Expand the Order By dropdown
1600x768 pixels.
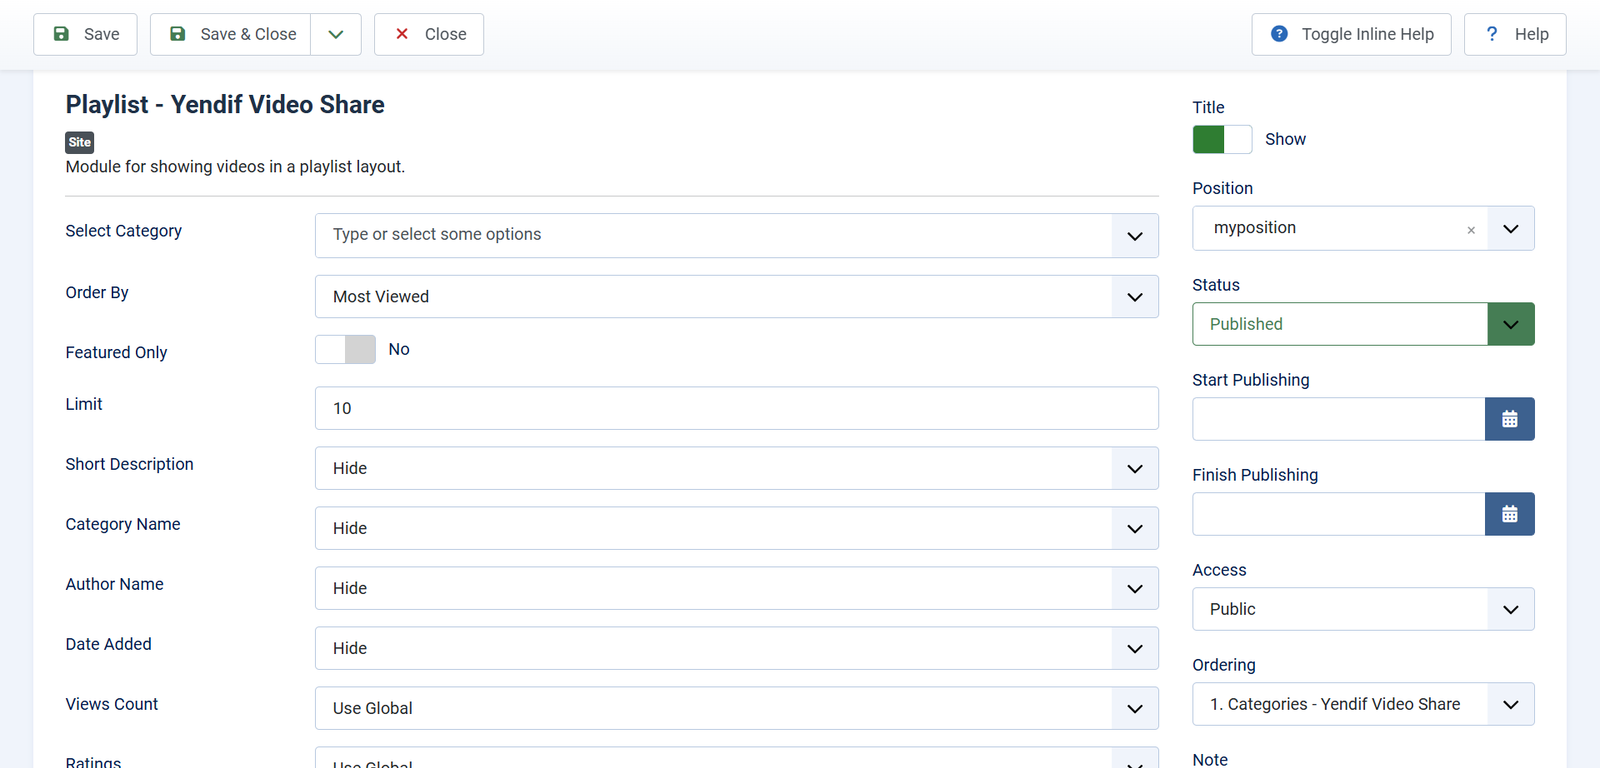[x=737, y=297]
